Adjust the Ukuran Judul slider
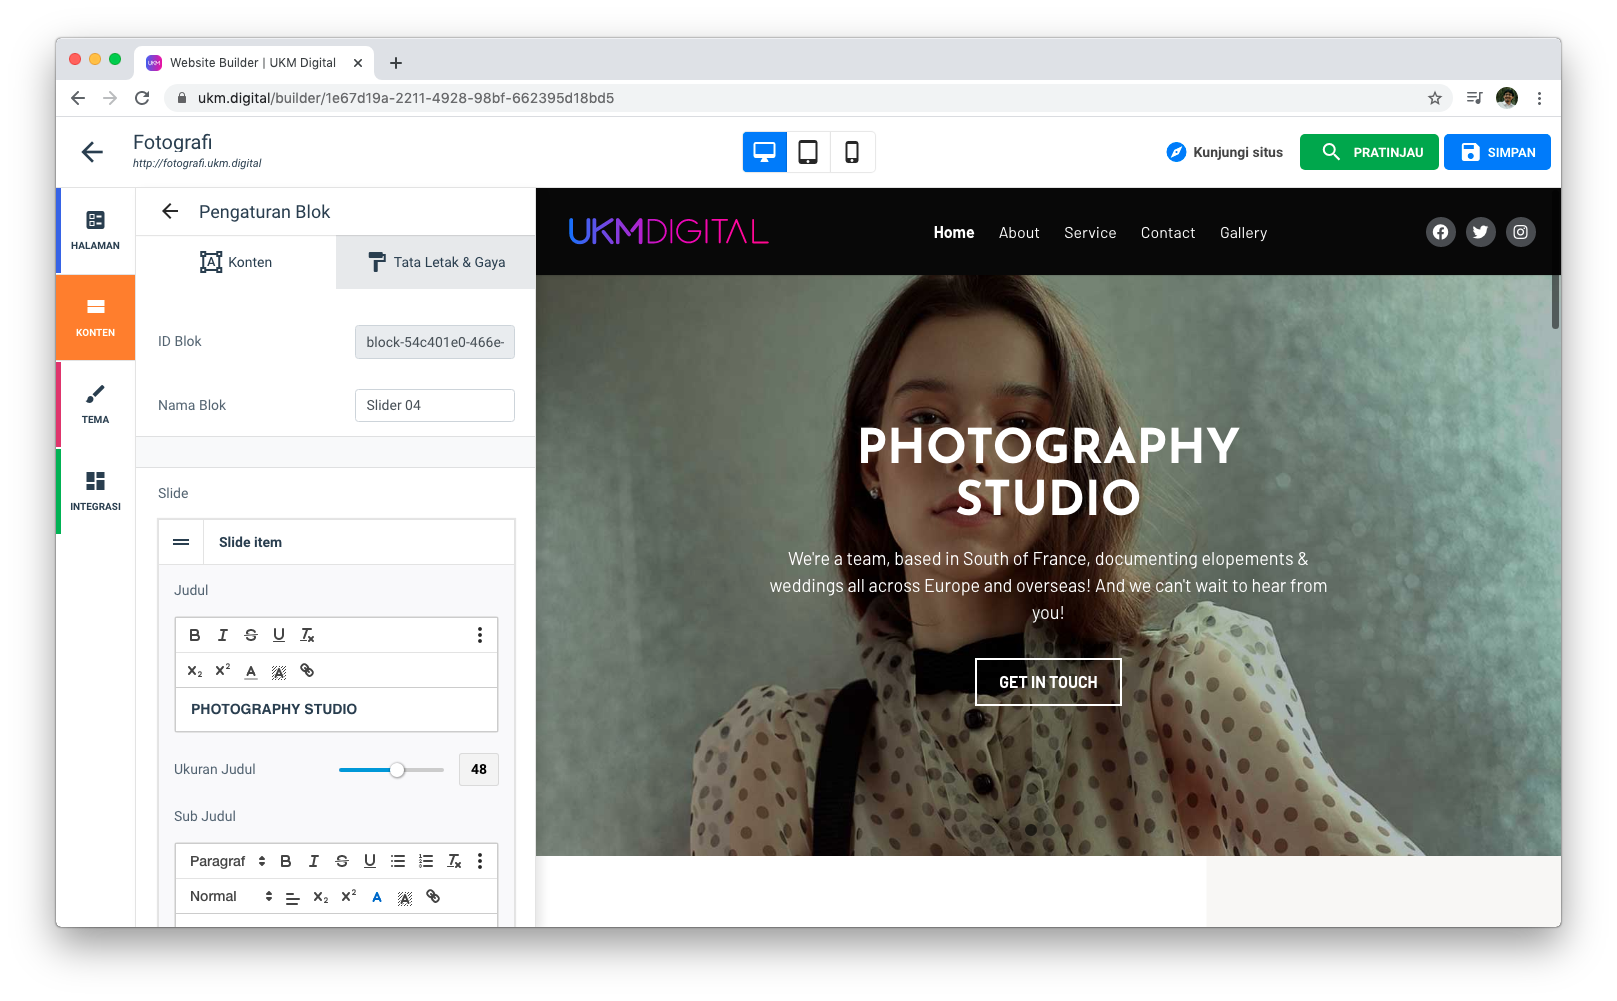The image size is (1617, 1001). [397, 770]
